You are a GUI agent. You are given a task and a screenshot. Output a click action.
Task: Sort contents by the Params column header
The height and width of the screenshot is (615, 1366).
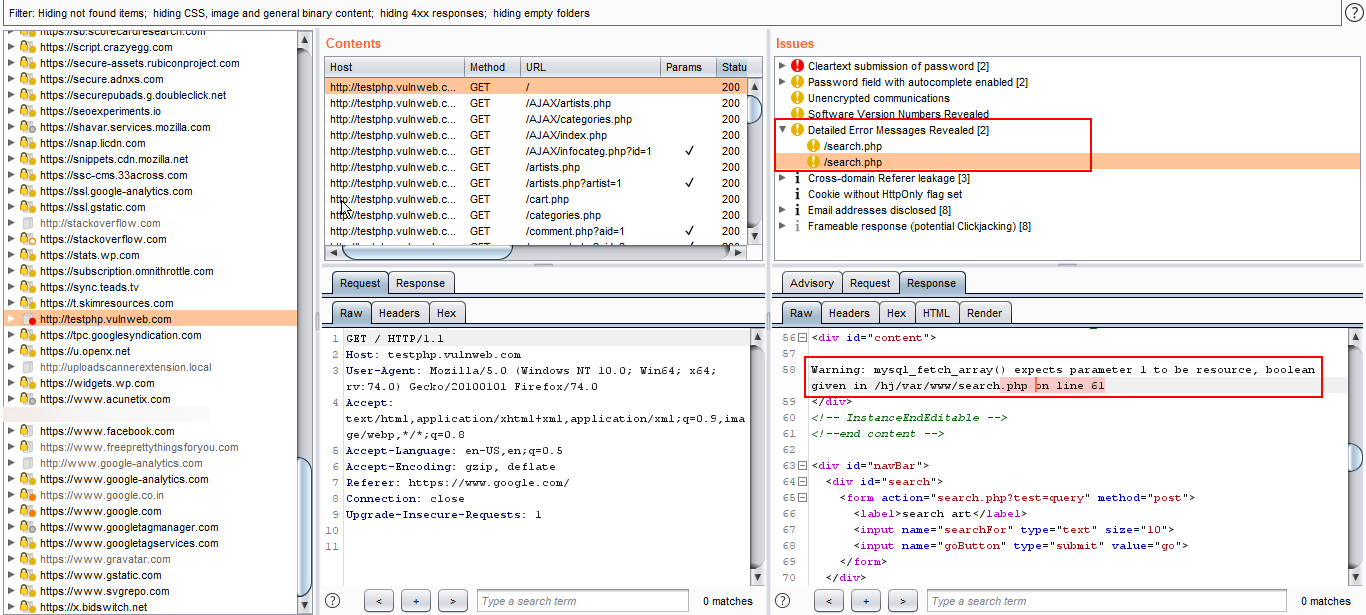coord(689,67)
